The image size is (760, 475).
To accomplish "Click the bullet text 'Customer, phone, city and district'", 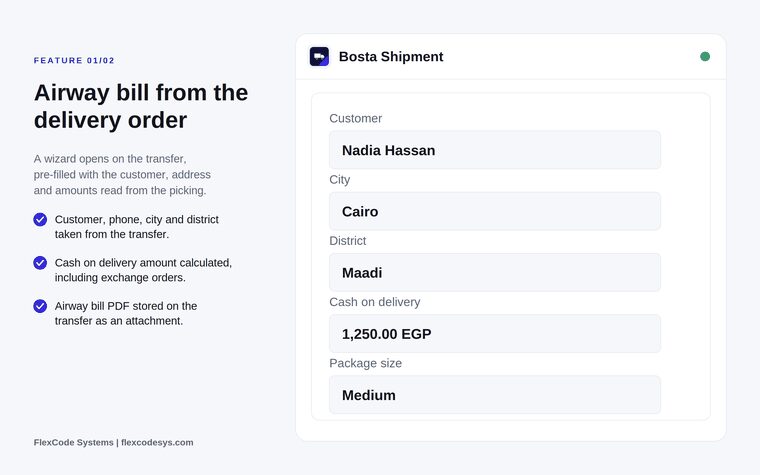I will coord(137,227).
